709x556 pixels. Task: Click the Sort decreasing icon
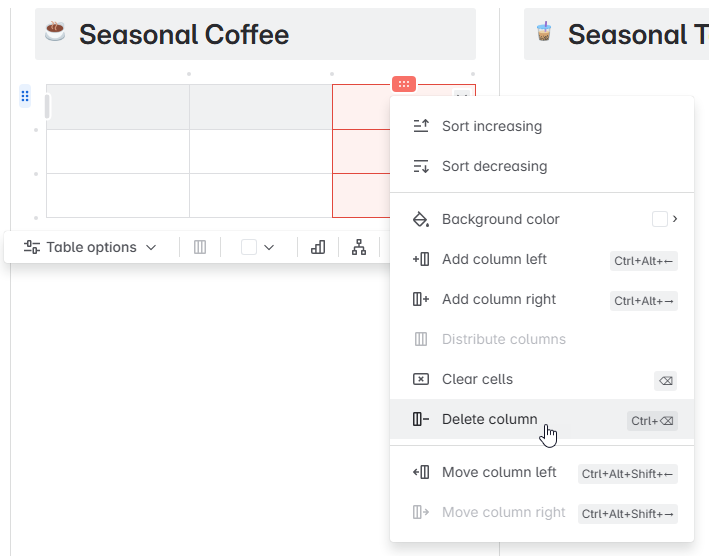[x=421, y=166]
